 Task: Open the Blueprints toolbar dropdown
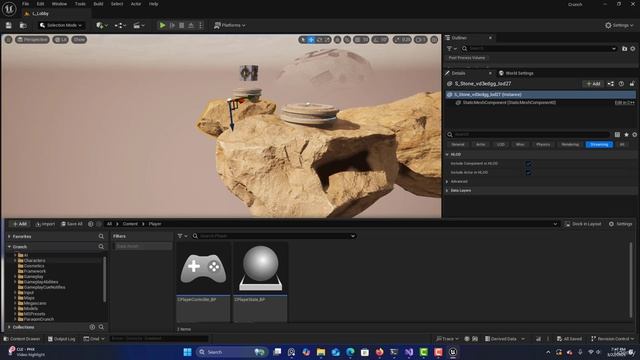tap(120, 25)
